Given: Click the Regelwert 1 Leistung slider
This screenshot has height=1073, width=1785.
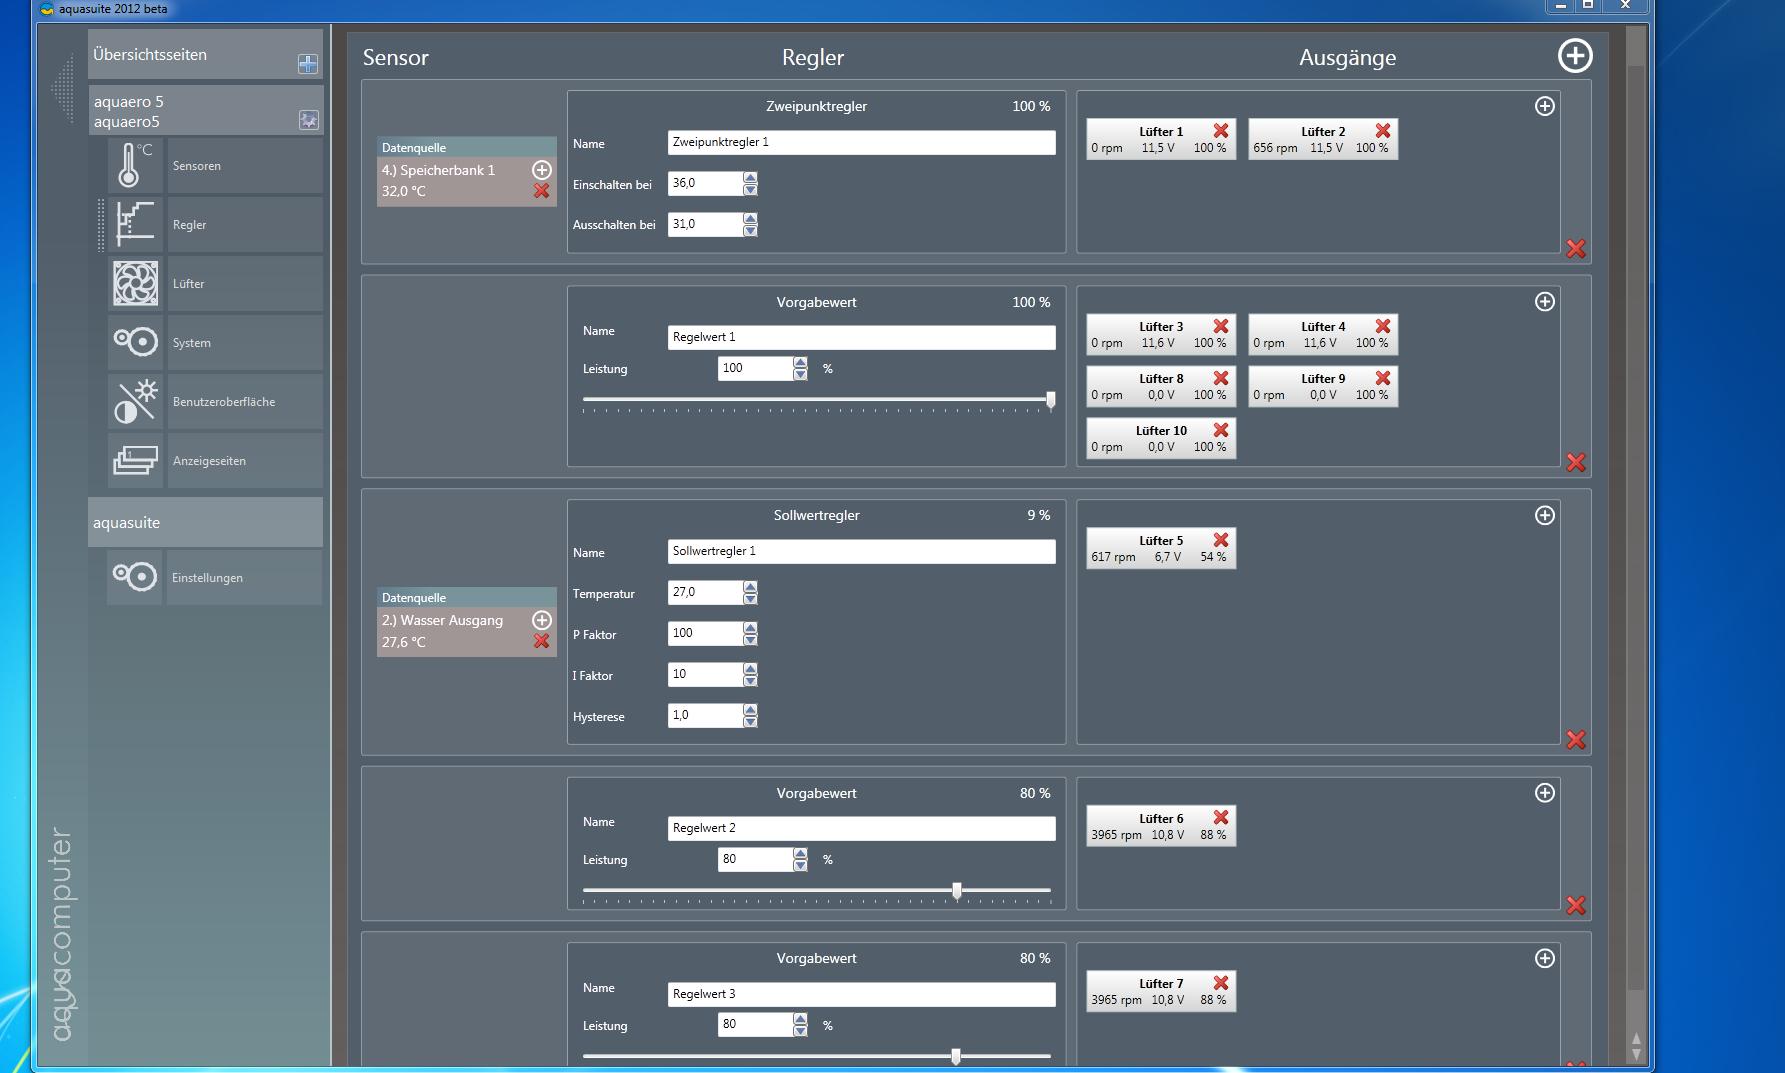Looking at the screenshot, I should (816, 399).
